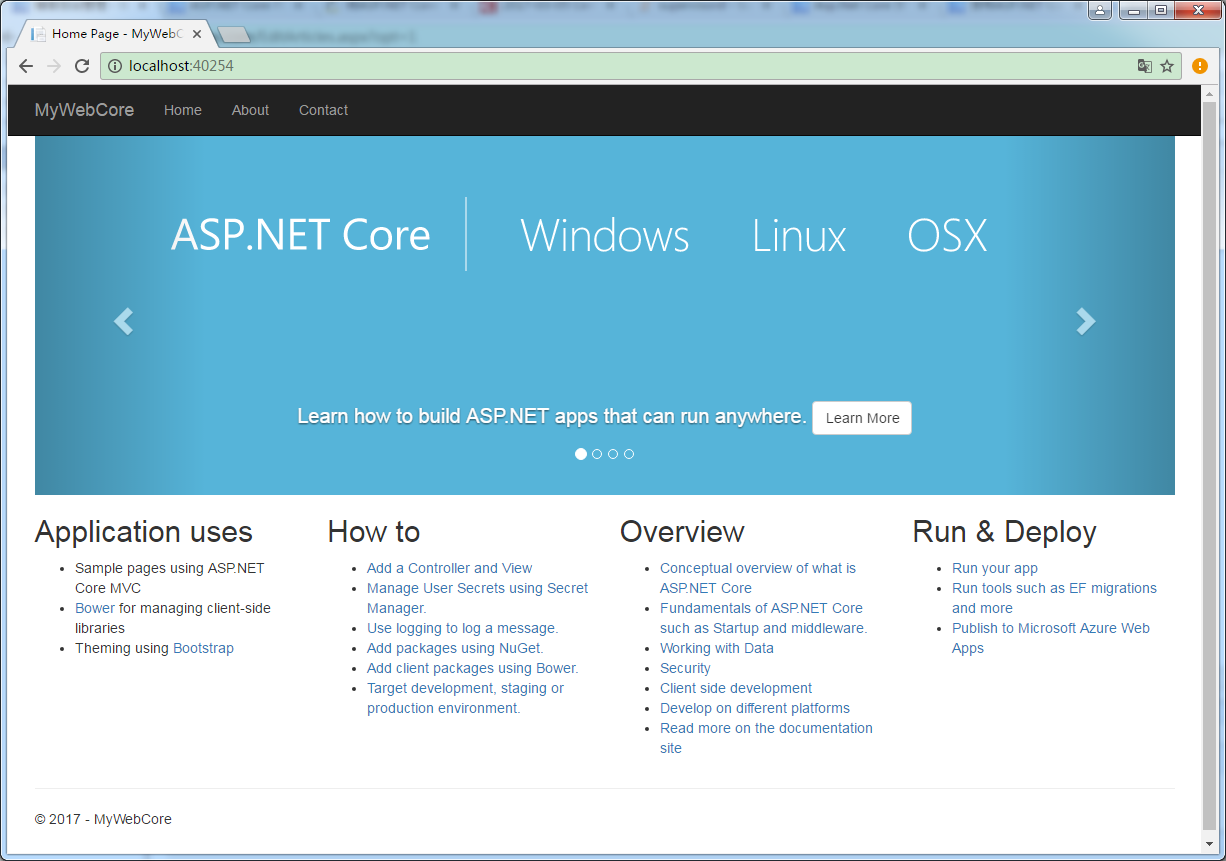Click the ASP.NET Core banner image
Image resolution: width=1226 pixels, height=861 pixels.
604,315
